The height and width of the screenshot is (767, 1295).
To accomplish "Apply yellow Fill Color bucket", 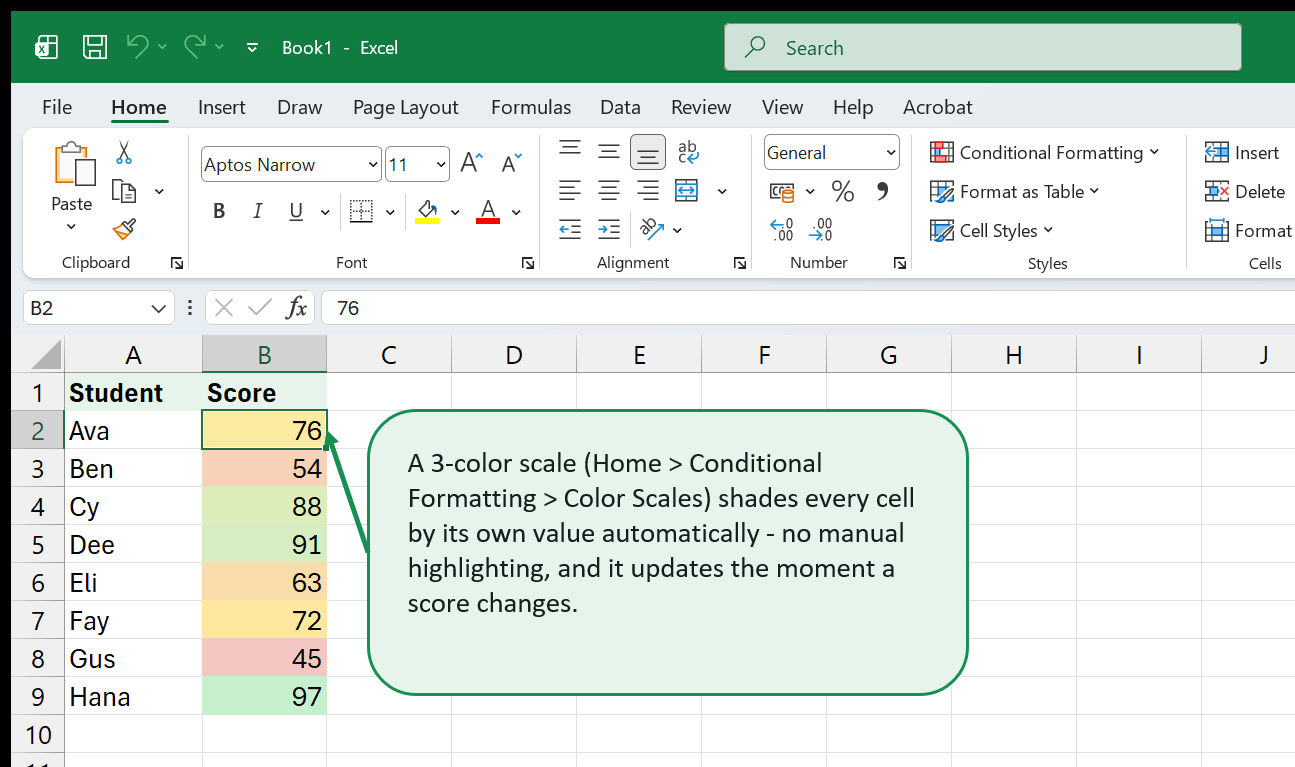I will 427,211.
